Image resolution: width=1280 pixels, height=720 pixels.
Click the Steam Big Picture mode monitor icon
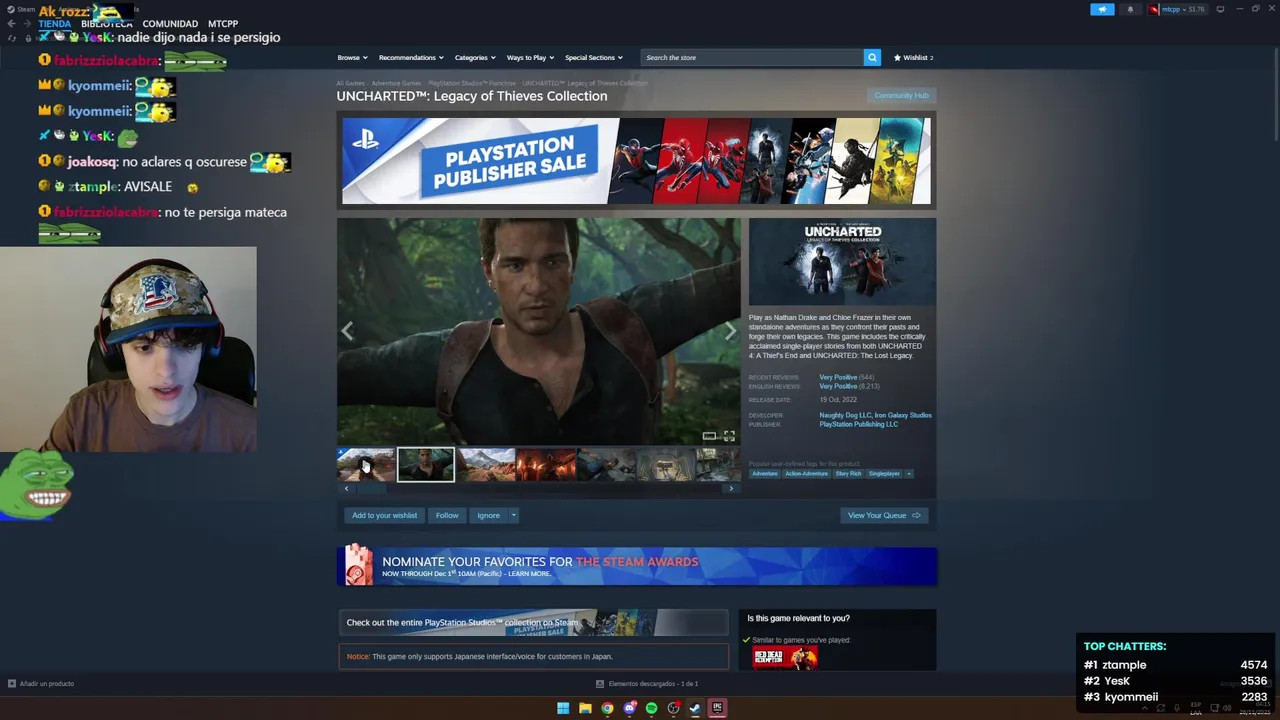(x=1220, y=9)
